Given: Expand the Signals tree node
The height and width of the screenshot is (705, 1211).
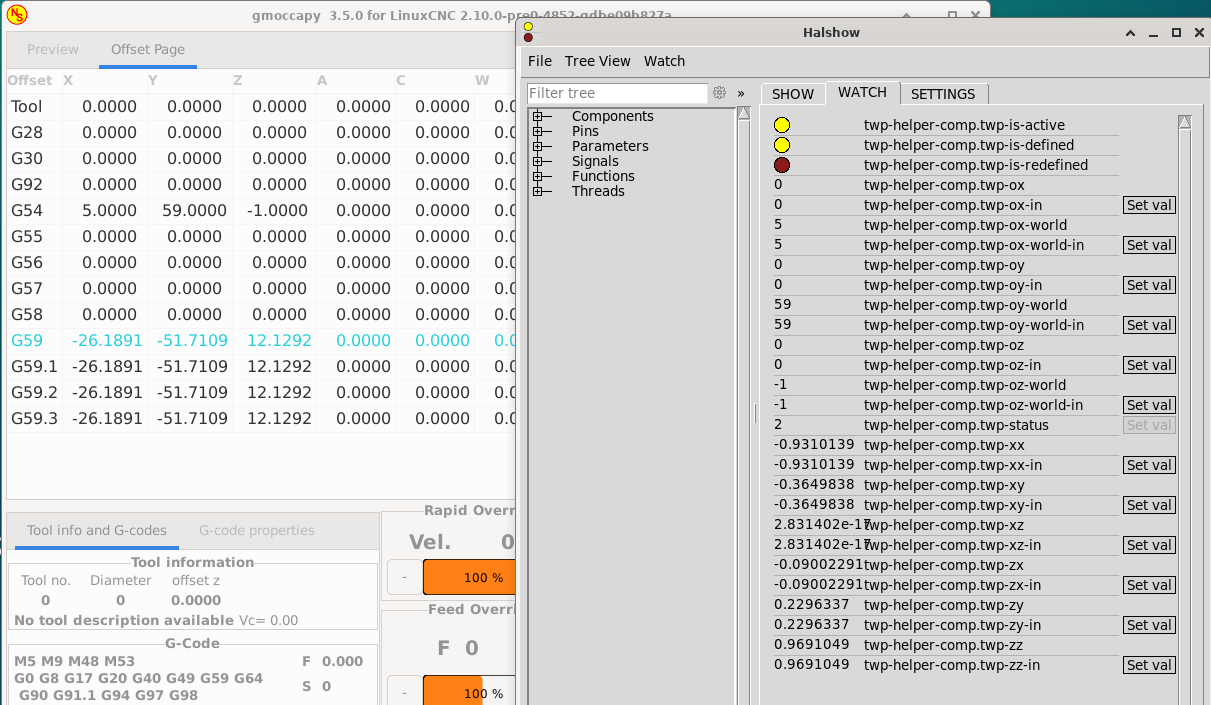Looking at the screenshot, I should (538, 161).
